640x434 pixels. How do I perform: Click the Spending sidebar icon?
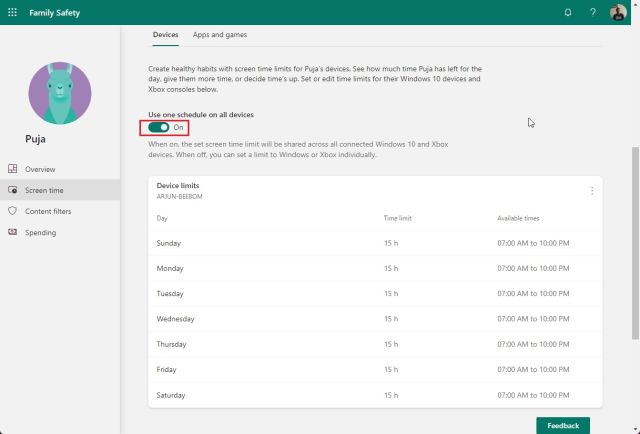[x=13, y=232]
